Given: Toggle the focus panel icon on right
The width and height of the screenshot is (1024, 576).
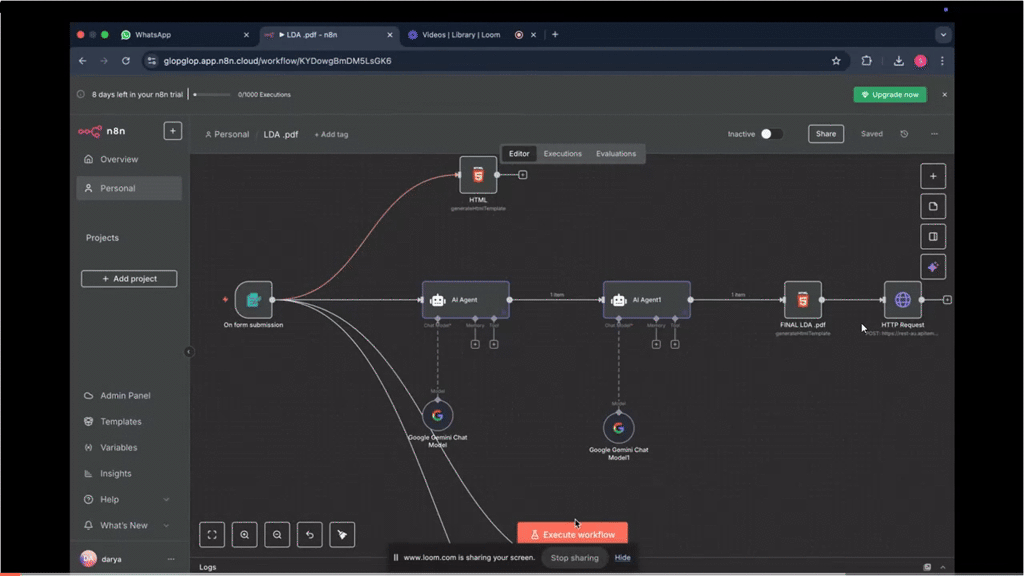Looking at the screenshot, I should coord(933,236).
